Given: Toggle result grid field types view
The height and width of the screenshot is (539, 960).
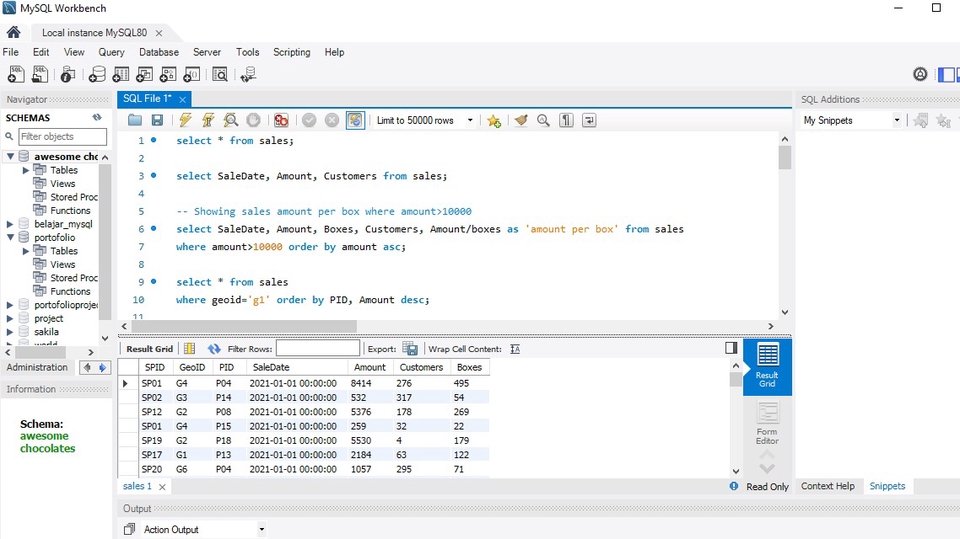Looking at the screenshot, I should (190, 349).
